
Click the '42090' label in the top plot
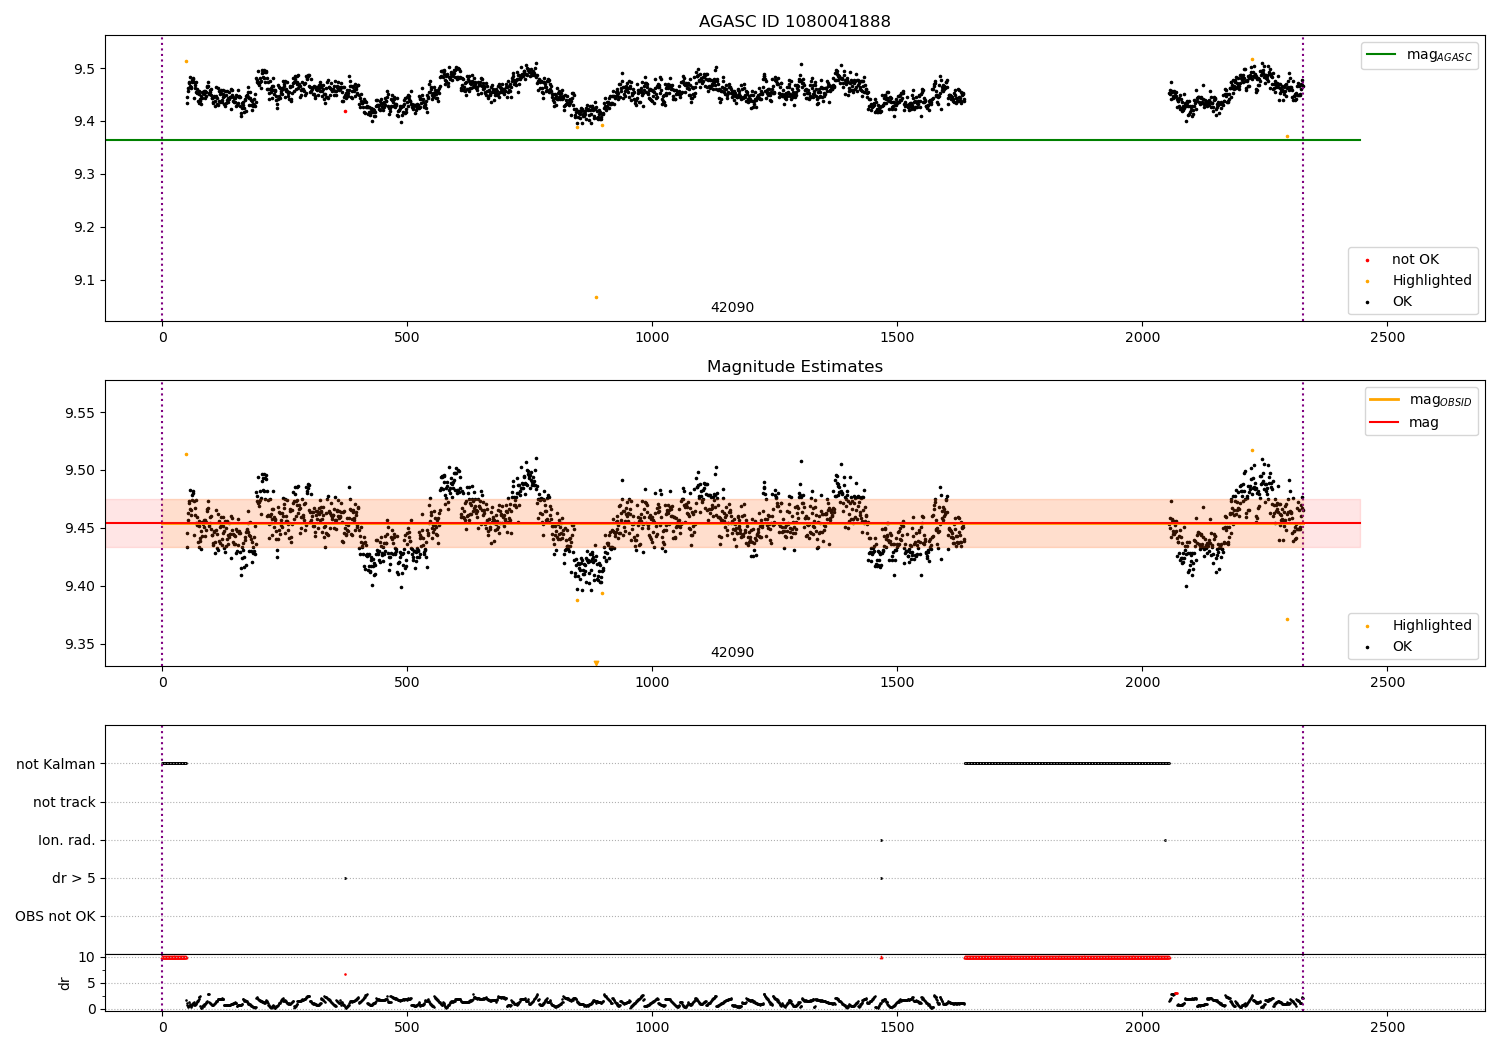tap(732, 308)
